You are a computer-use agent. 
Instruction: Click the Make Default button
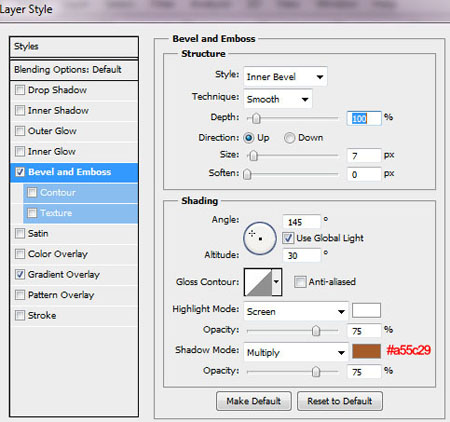pos(254,401)
